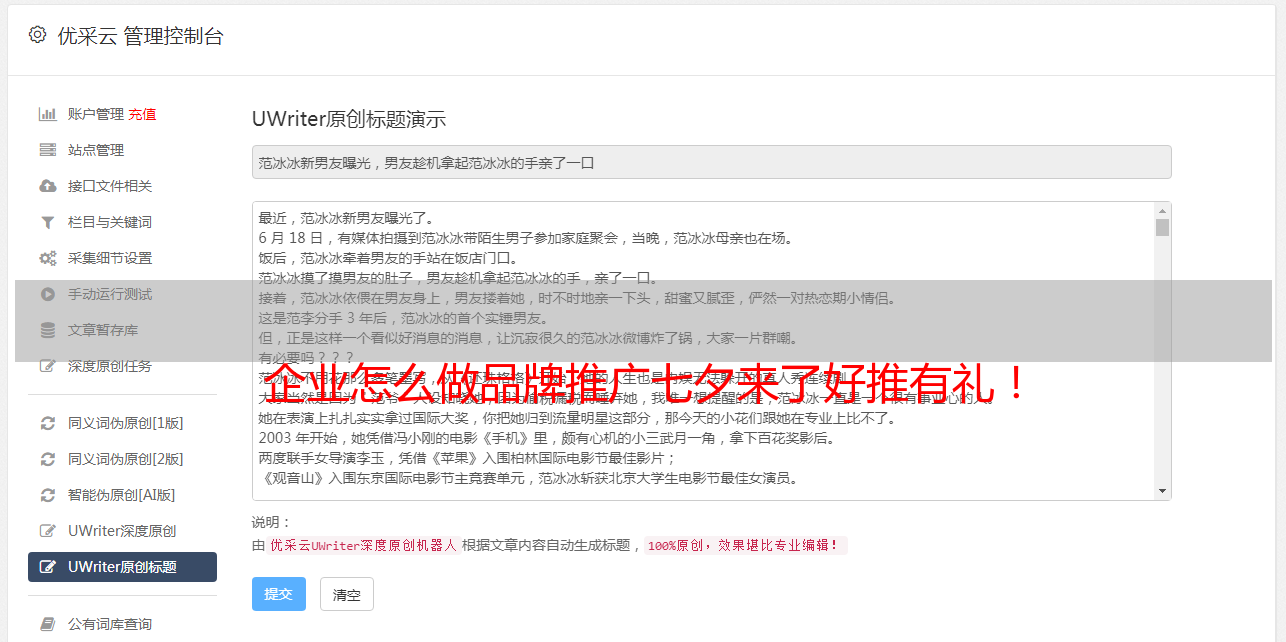Click the text area scrollbar thumb
1286x642 pixels.
click(x=1162, y=227)
